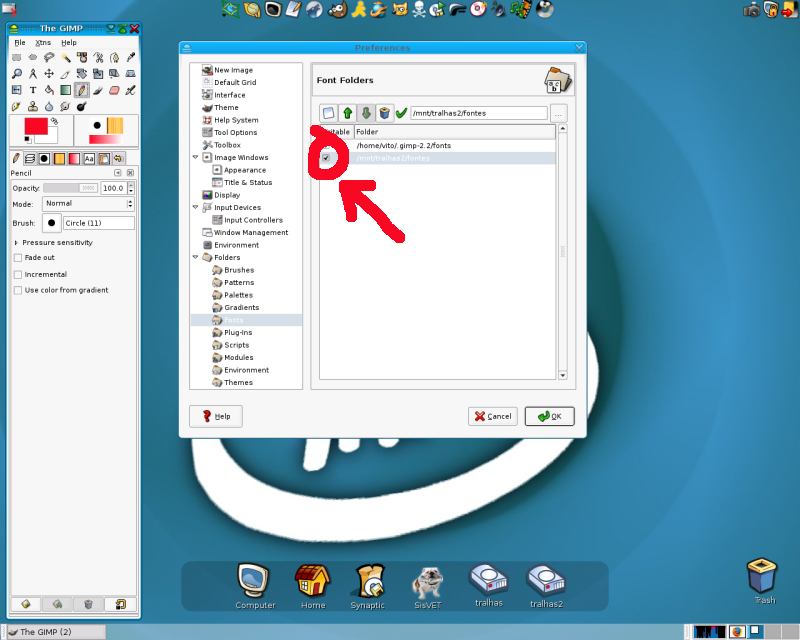Viewport: 800px width, 640px height.
Task: Move selected font folder down
Action: (366, 113)
